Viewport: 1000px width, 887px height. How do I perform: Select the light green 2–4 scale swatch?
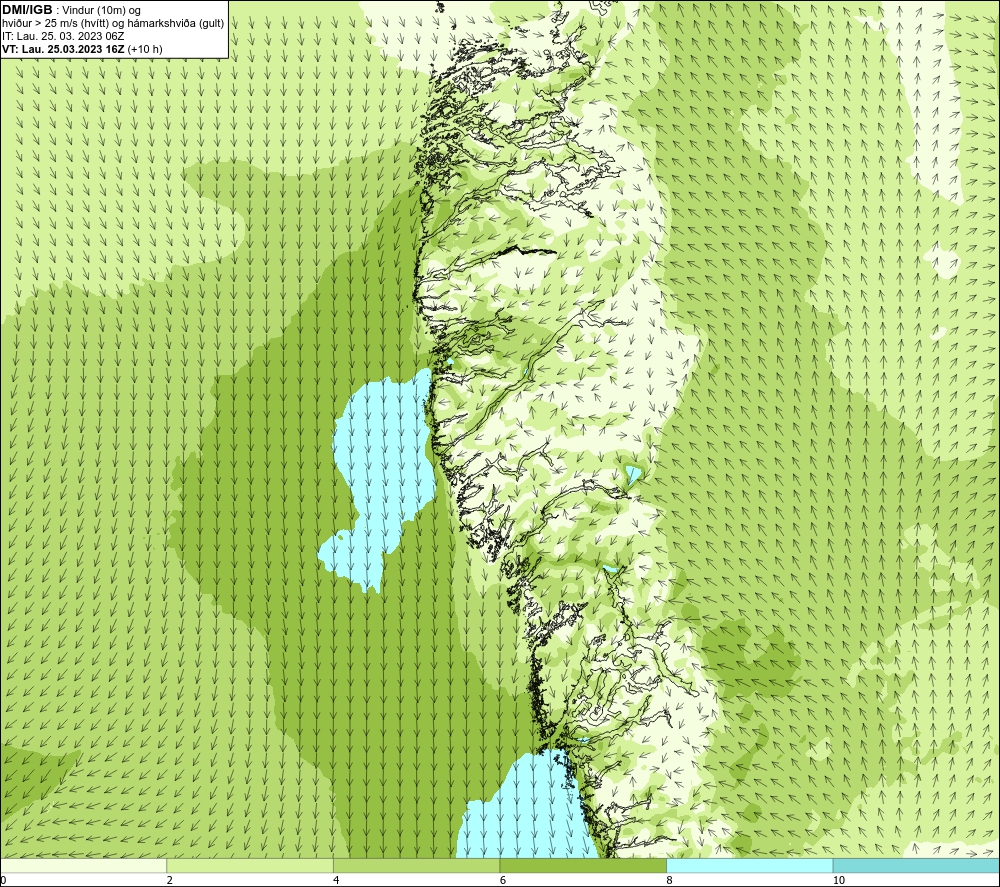click(250, 865)
